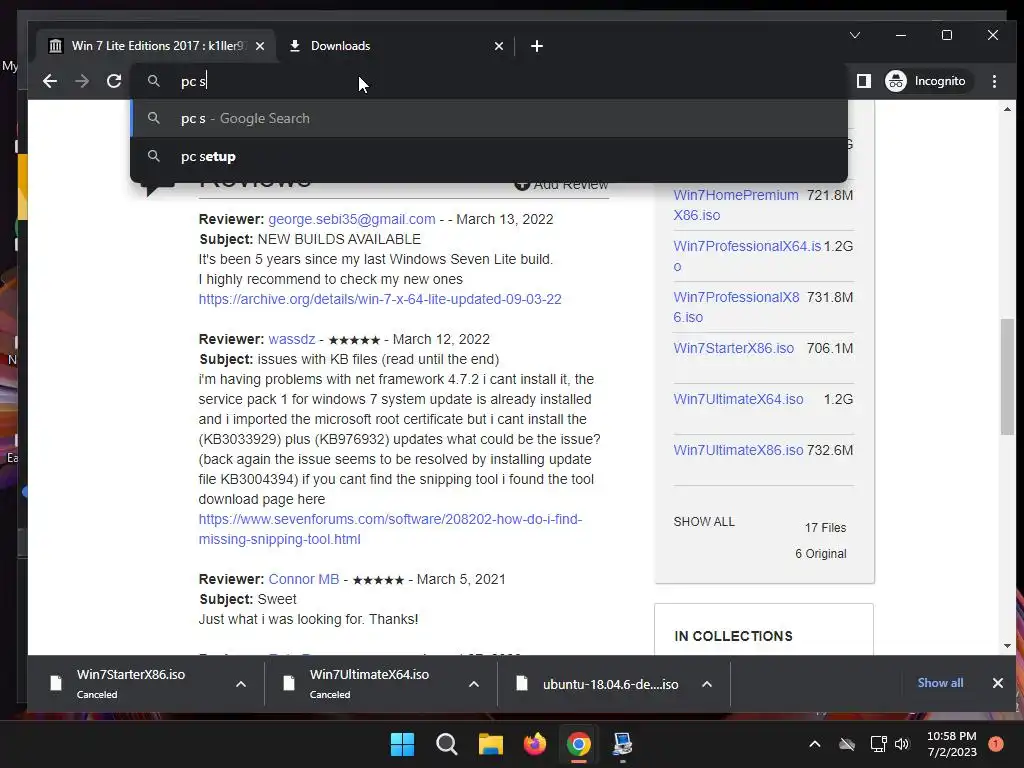Expand options for Win7UltimateX64.iso download
Screen dimensions: 1024x768
pyautogui.click(x=474, y=684)
